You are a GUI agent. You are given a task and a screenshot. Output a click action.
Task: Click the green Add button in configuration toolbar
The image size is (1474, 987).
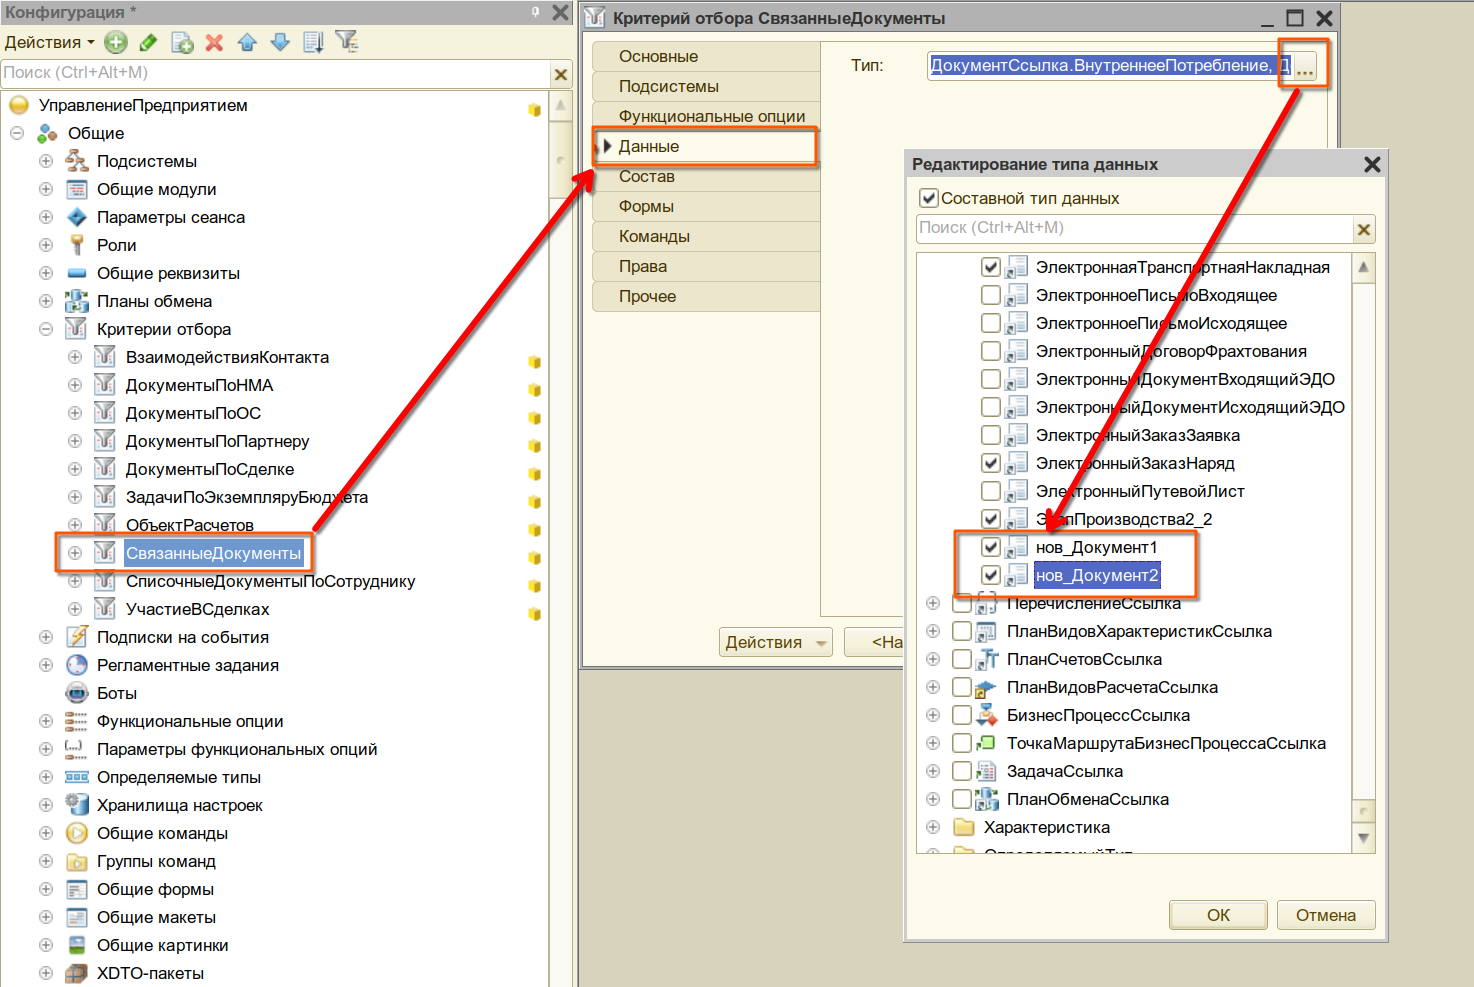[116, 42]
